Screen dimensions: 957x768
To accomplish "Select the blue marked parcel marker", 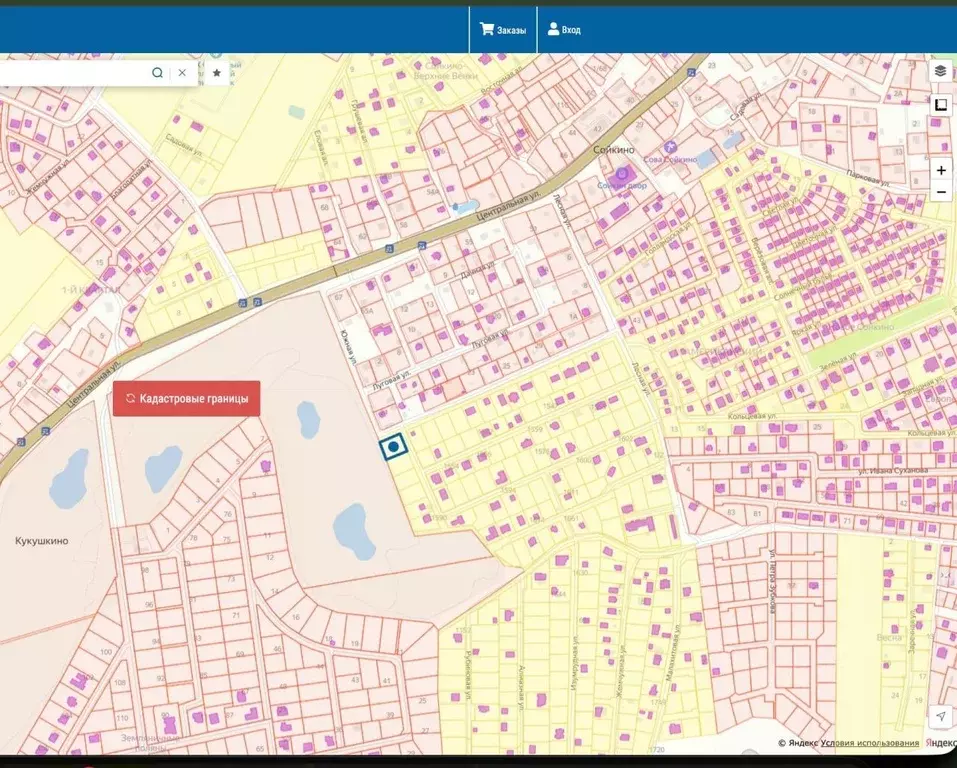I will 394,447.
